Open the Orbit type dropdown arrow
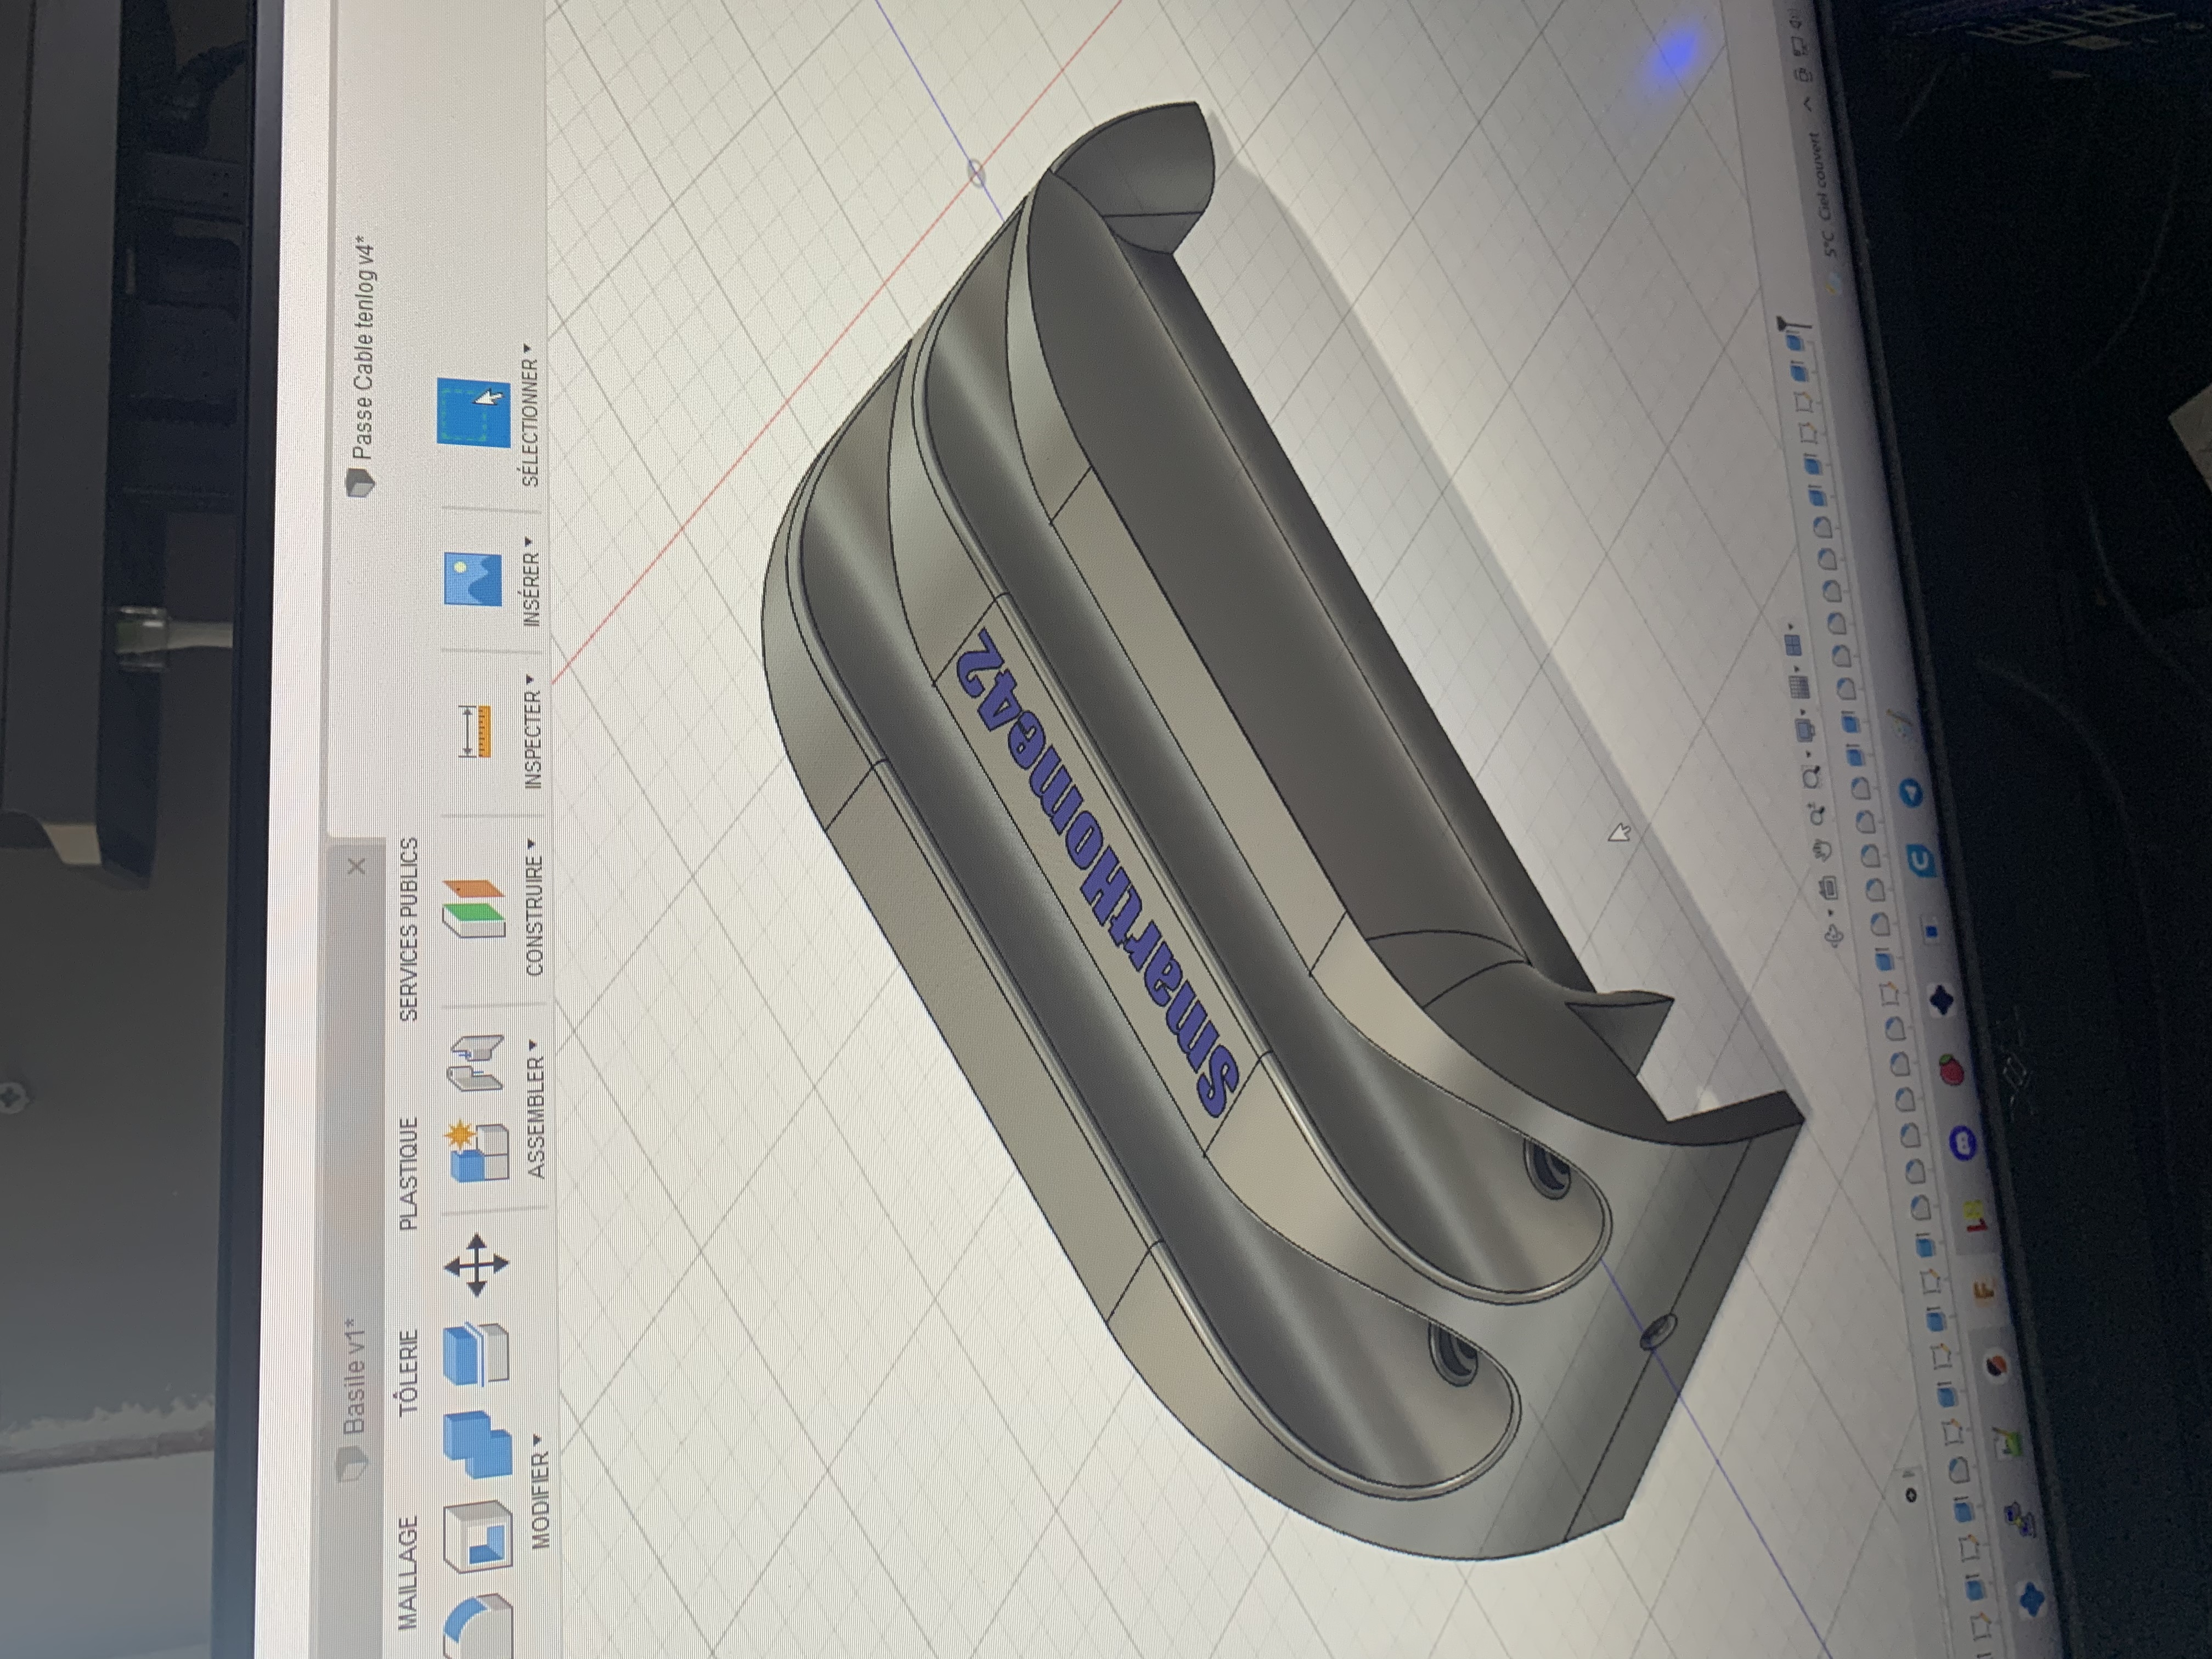The height and width of the screenshot is (1659, 2212). [1830, 914]
